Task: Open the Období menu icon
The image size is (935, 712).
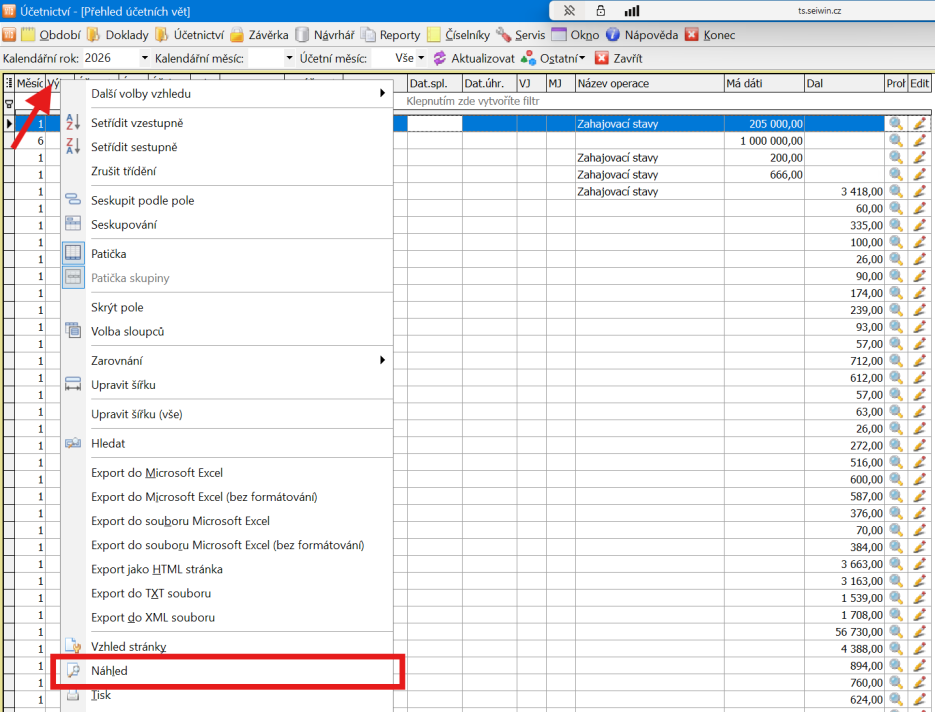Action: click(28, 35)
